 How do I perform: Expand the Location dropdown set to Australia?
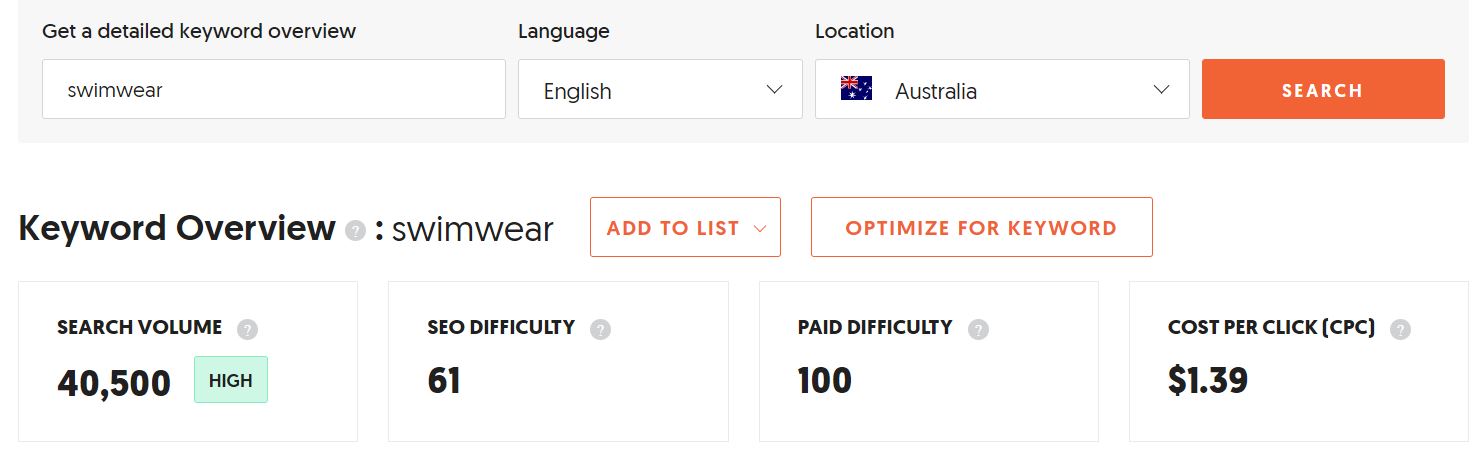(x=1002, y=89)
